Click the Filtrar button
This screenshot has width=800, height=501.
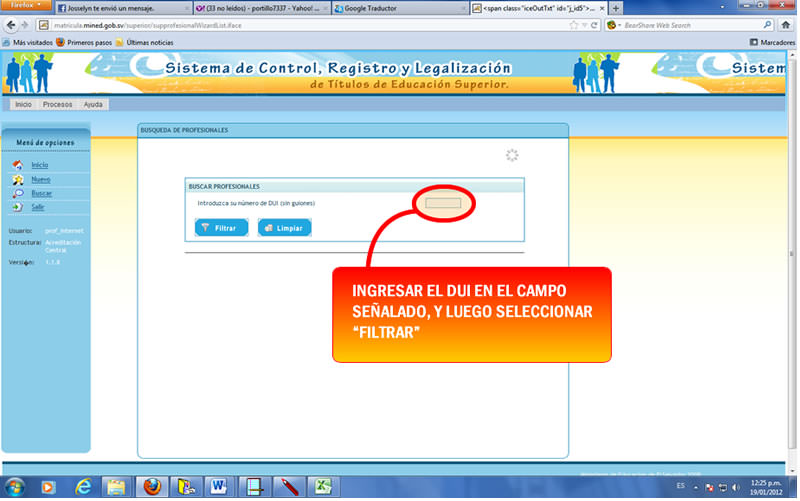point(221,228)
